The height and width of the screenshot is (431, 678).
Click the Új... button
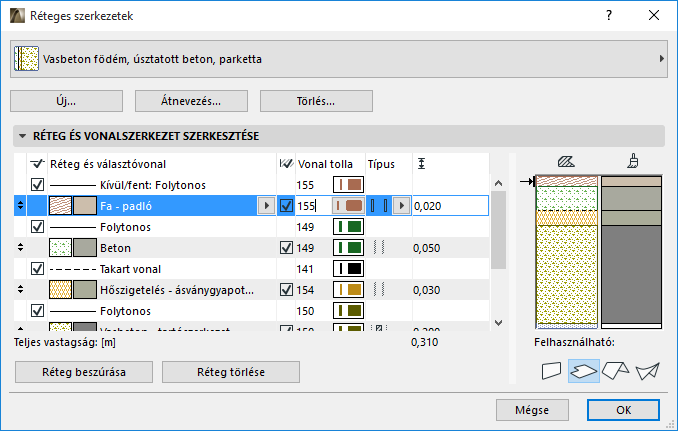(67, 101)
